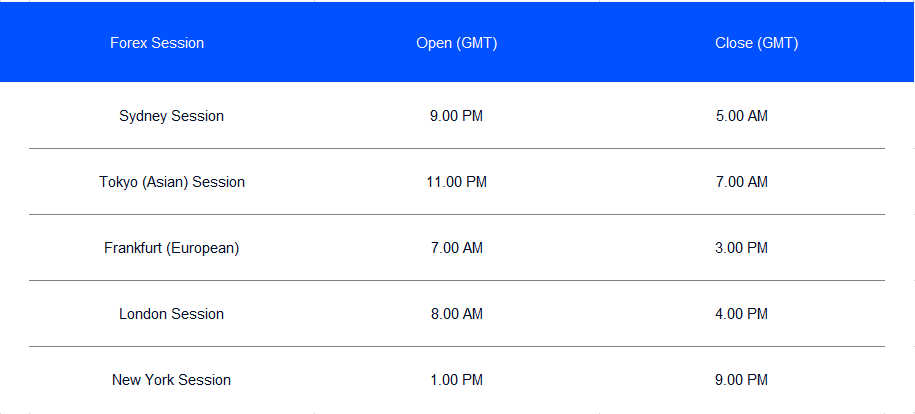Viewport: 915px width, 414px height.
Task: Select the New York Session label
Action: (171, 380)
